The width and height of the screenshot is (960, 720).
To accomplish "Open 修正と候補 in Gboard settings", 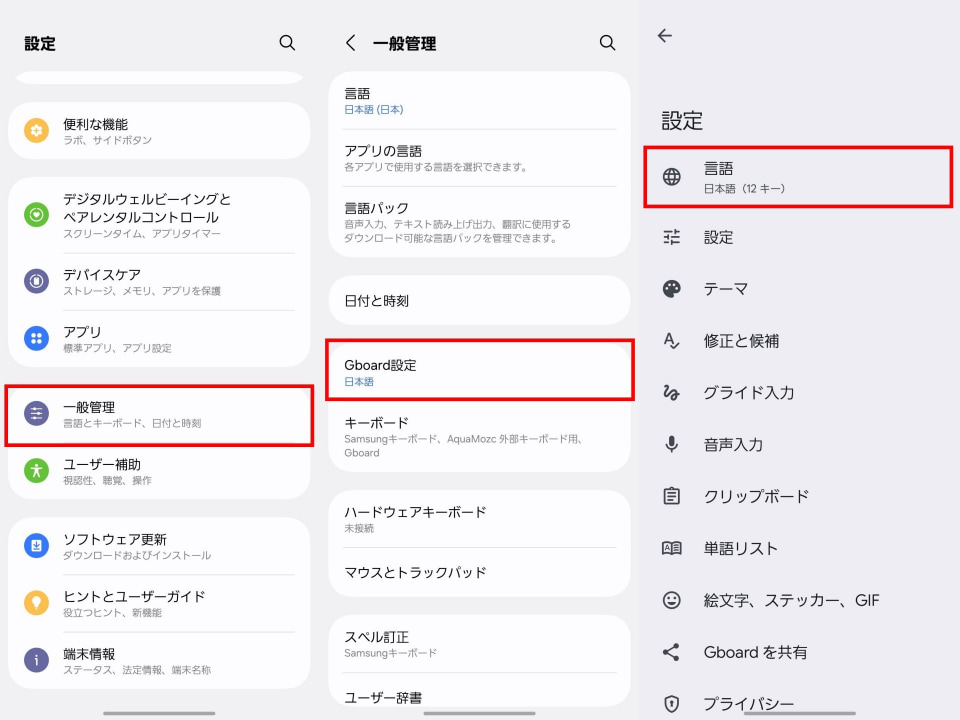I will point(800,341).
